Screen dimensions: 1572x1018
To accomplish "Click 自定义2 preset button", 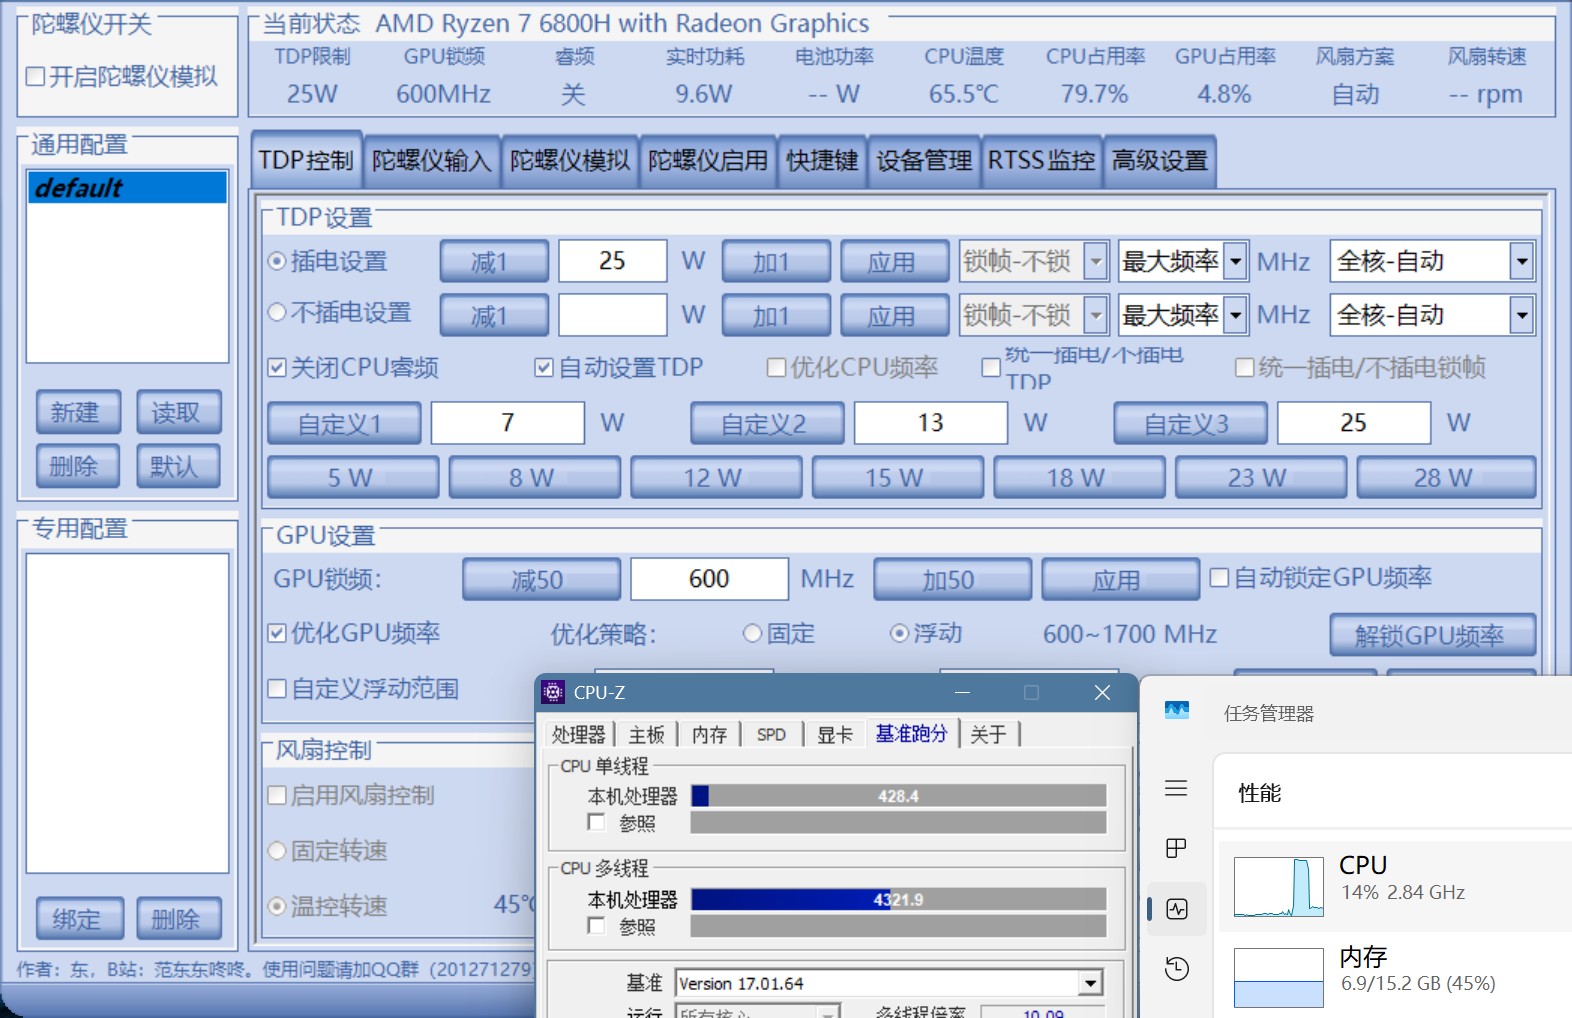I will click(767, 424).
